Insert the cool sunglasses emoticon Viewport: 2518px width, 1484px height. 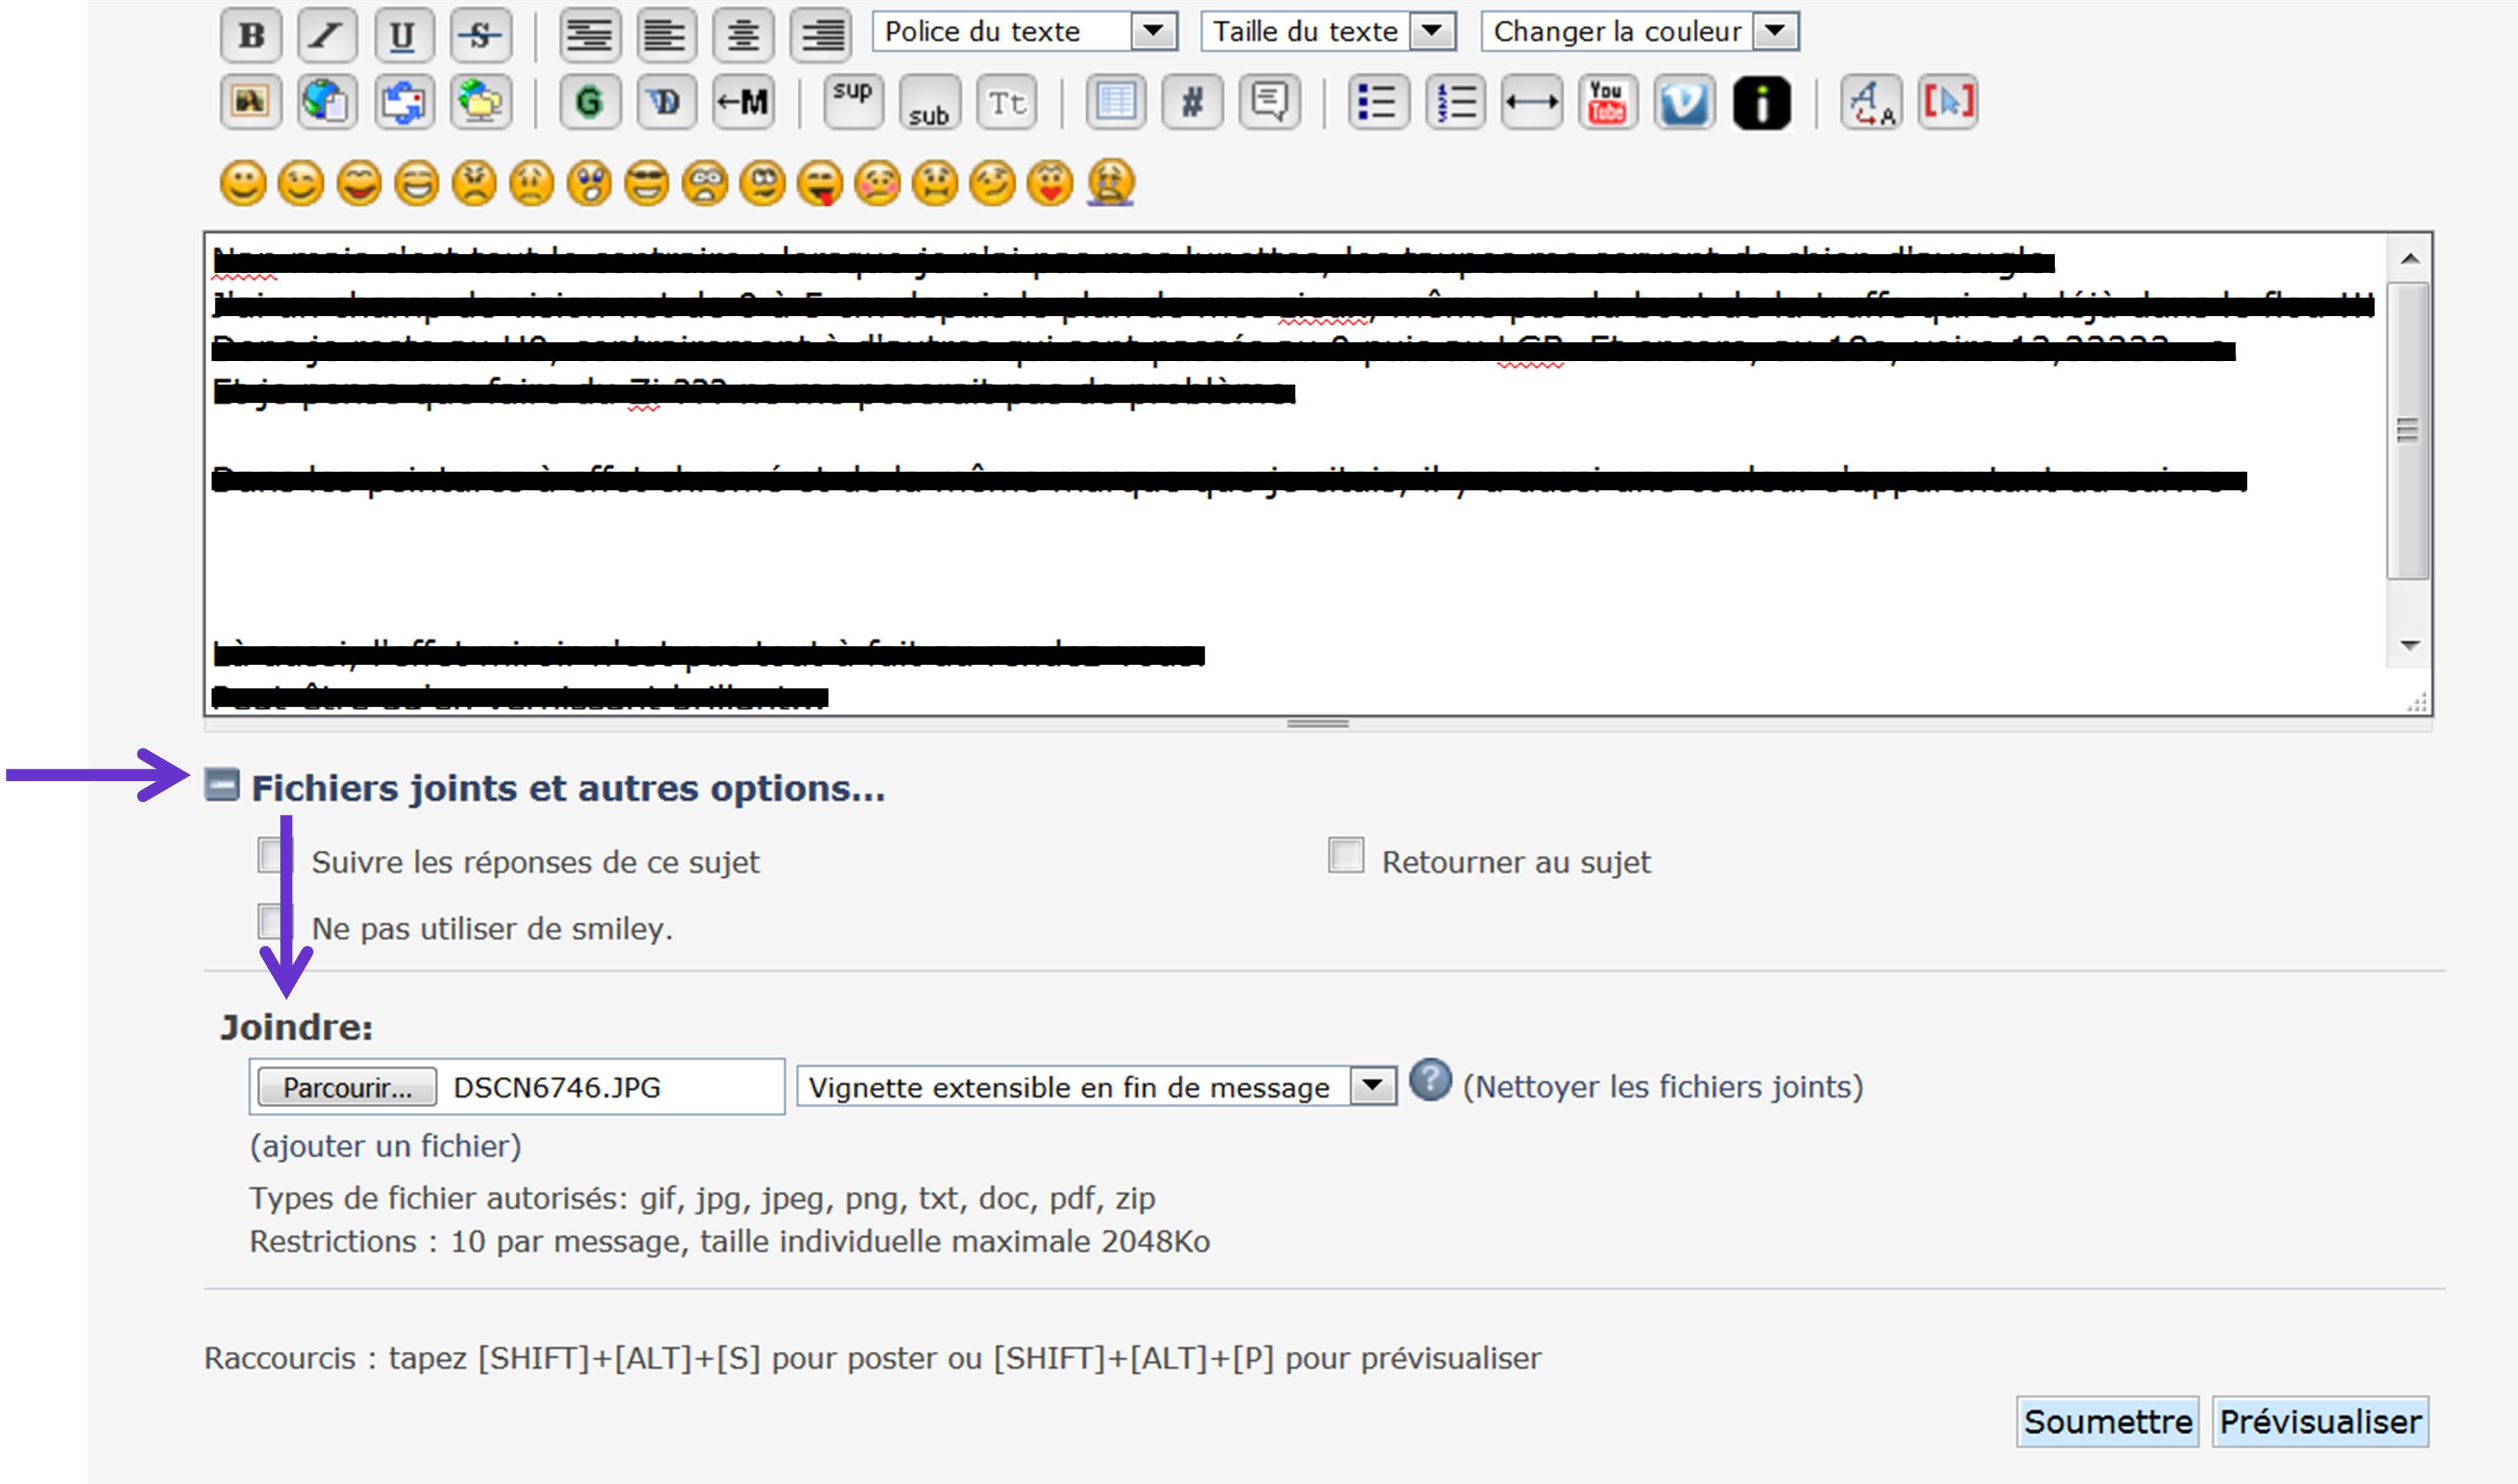[647, 184]
